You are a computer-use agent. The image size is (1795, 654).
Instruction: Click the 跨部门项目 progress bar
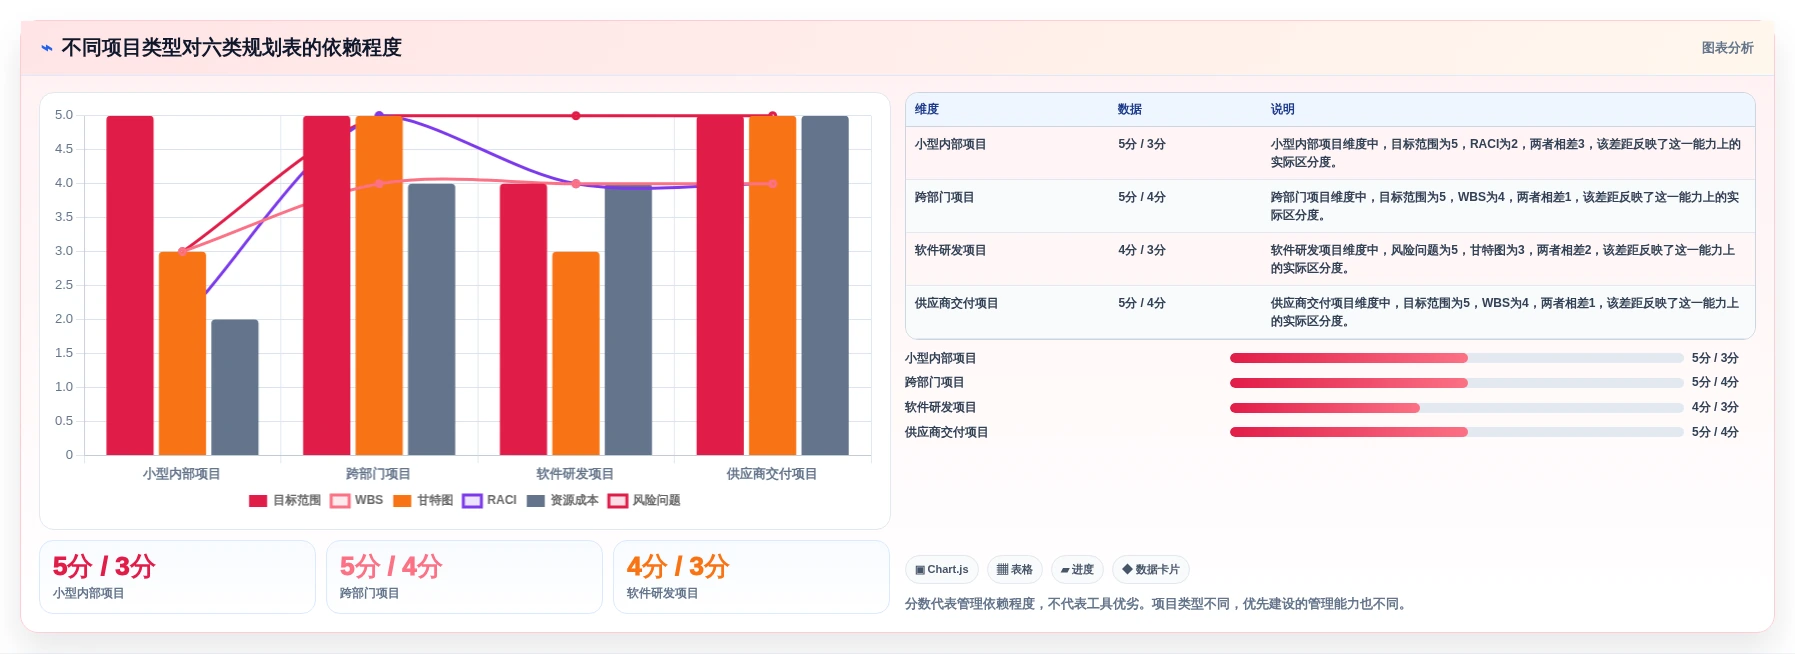coord(1456,383)
